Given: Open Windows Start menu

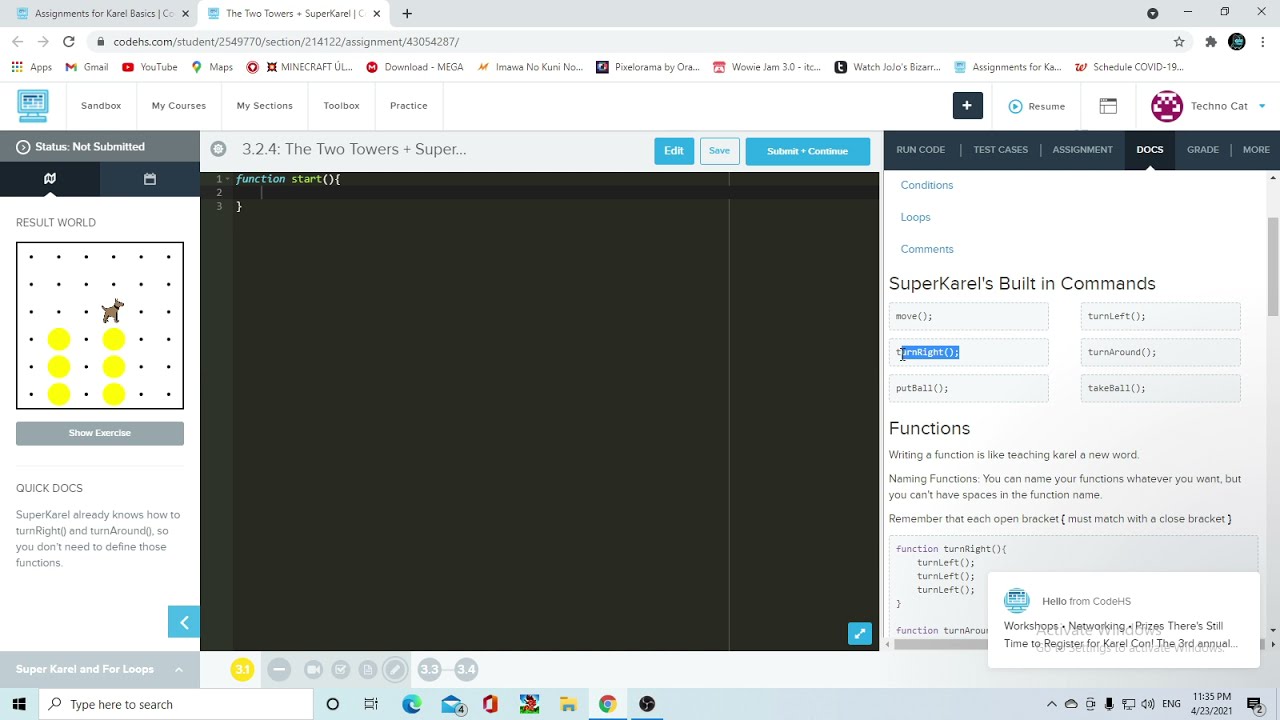Looking at the screenshot, I should point(19,704).
